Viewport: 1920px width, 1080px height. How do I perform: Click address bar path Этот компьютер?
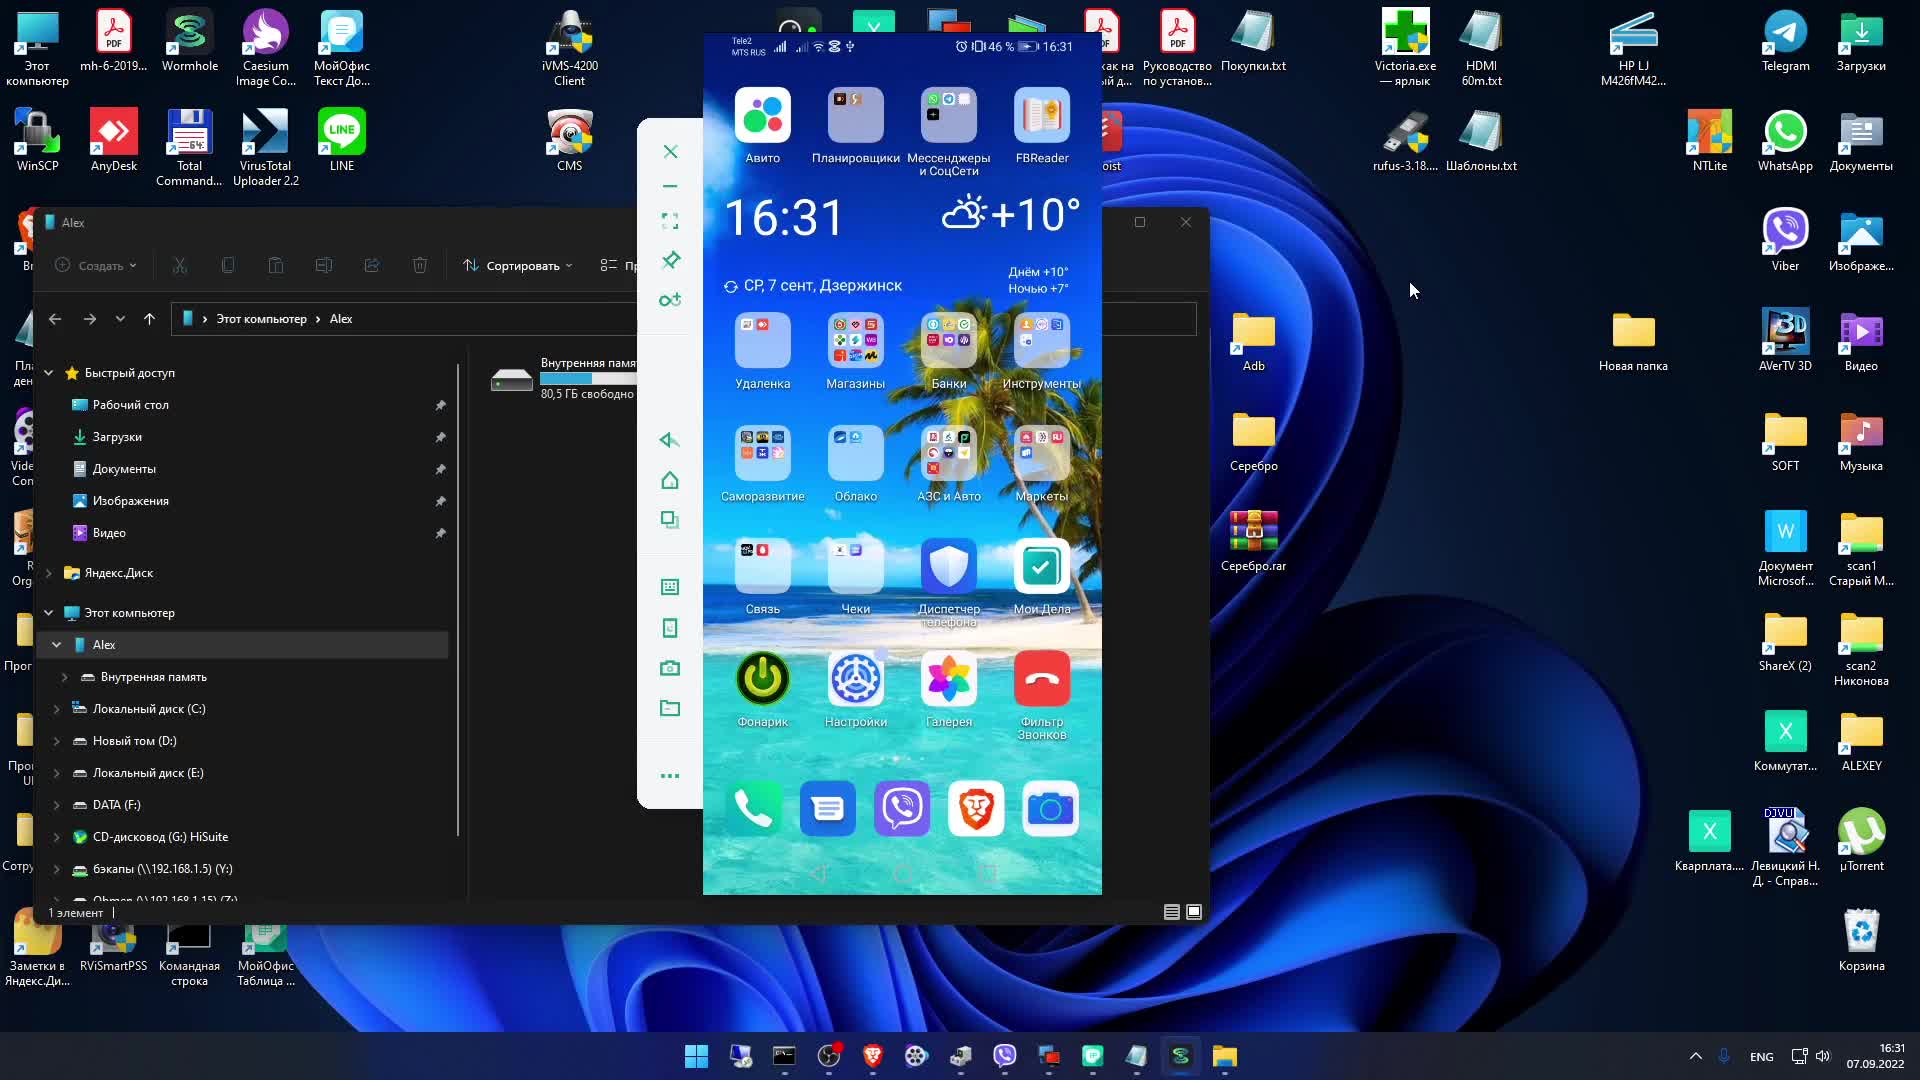pos(260,318)
